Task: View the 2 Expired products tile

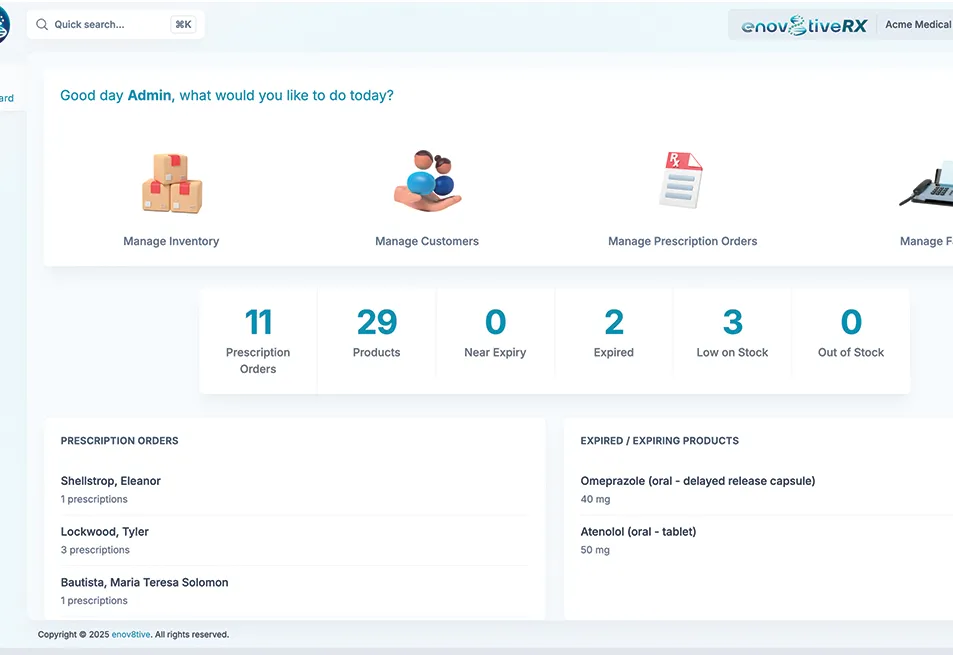Action: point(613,334)
